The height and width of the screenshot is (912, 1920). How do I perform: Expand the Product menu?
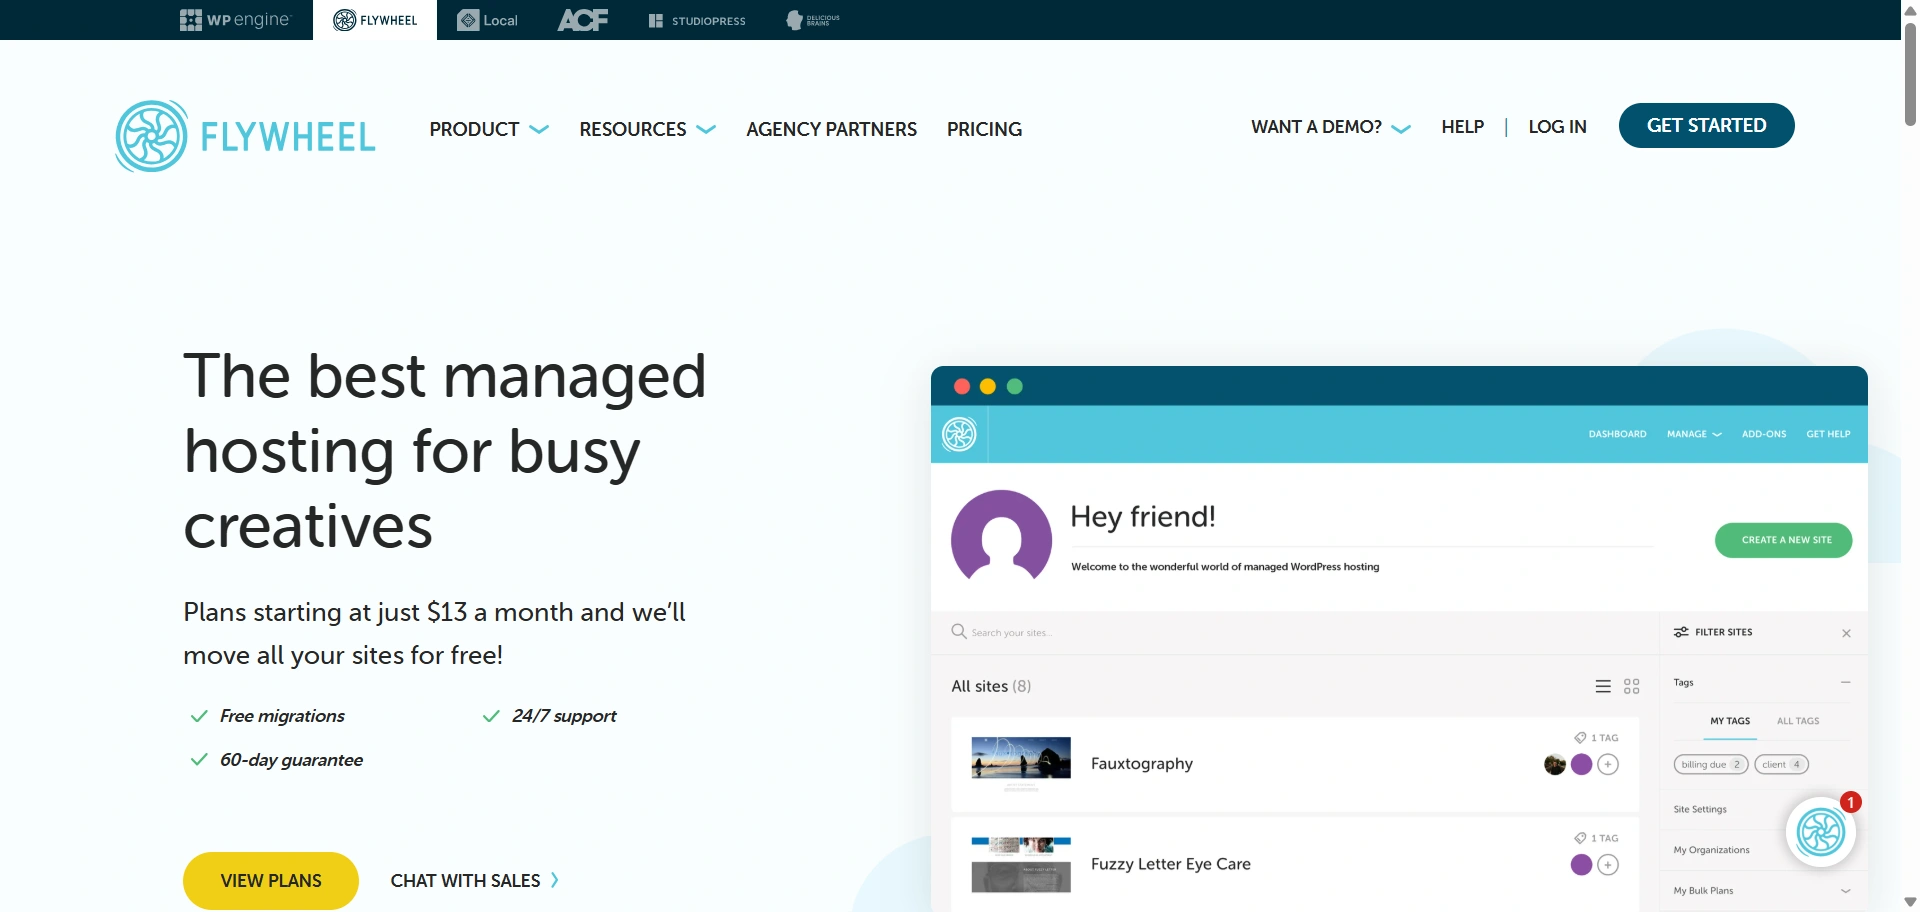coord(489,129)
